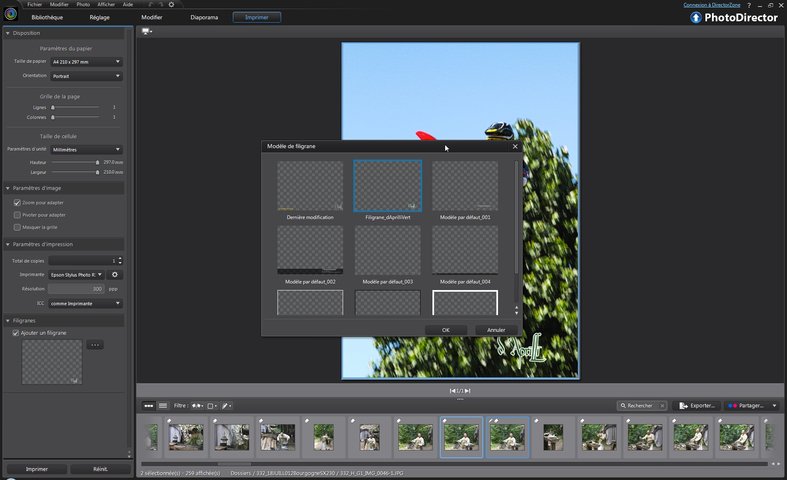This screenshot has width=787, height=480.
Task: Click the PhotoDirector upgrade arrow icon
Action: point(696,17)
